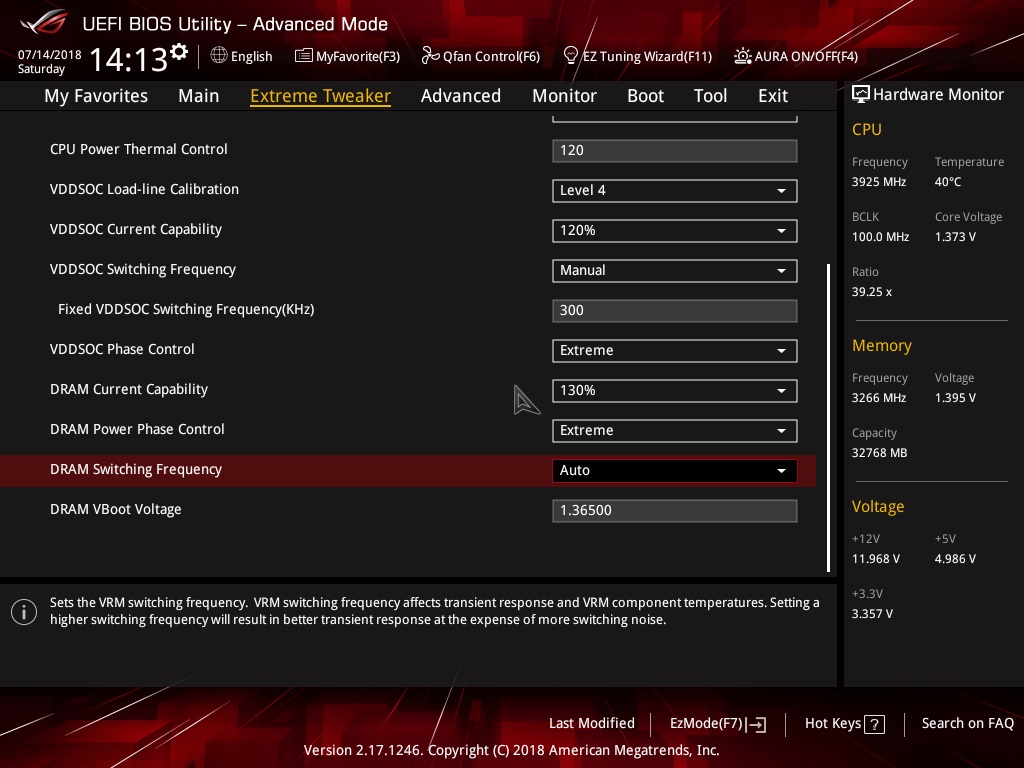The height and width of the screenshot is (768, 1024).
Task: Click the AURA ON/OFF light icon
Action: [743, 56]
